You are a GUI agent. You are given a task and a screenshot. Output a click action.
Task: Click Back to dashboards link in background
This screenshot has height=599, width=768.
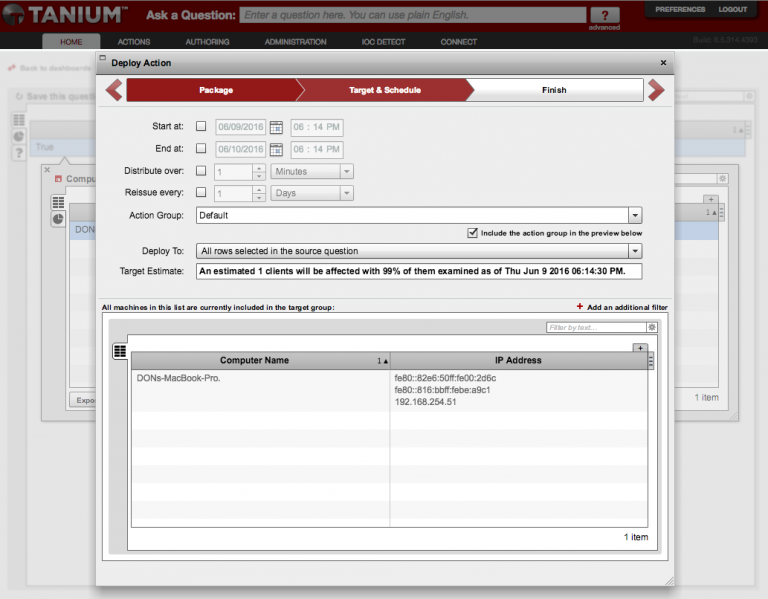pyautogui.click(x=55, y=68)
